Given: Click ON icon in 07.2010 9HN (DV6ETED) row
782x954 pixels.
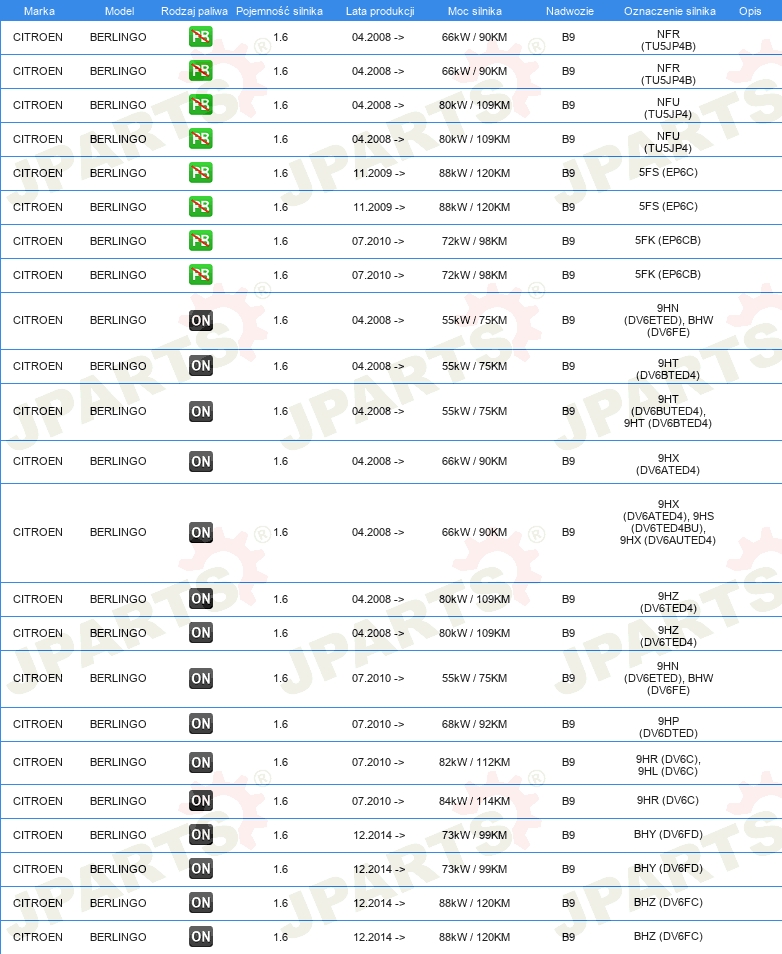Looking at the screenshot, I should [201, 678].
